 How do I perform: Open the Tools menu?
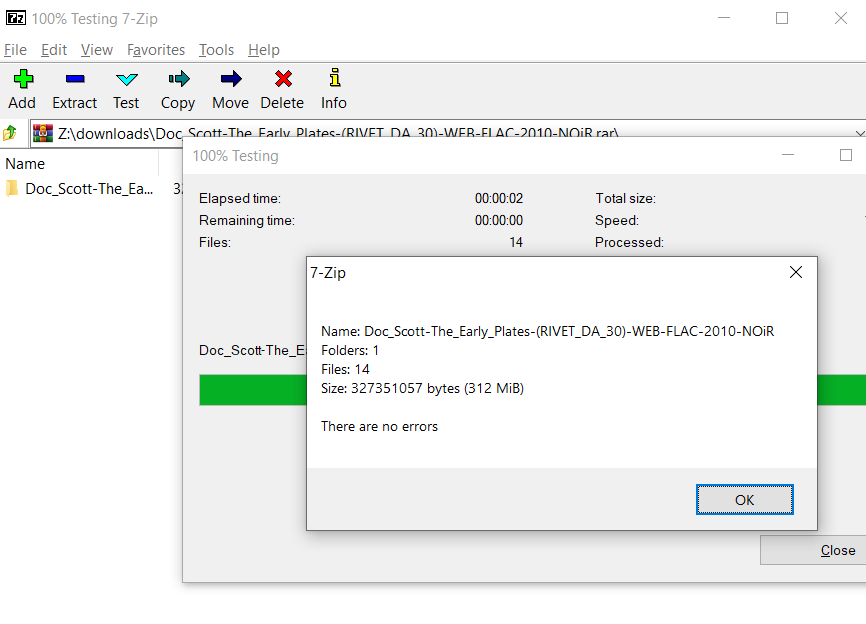216,50
